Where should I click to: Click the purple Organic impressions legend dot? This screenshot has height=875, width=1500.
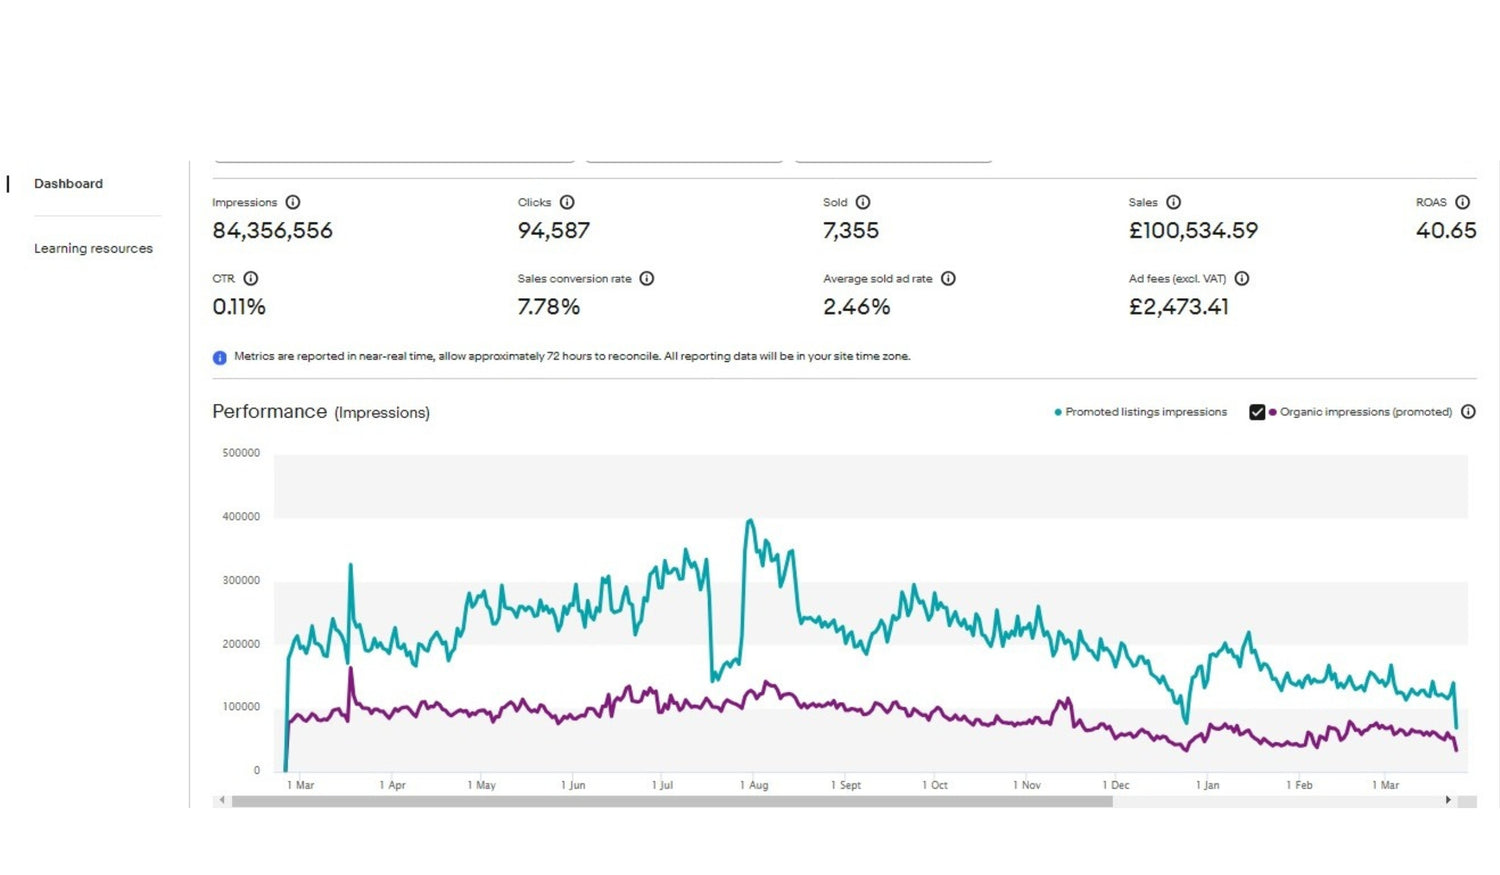click(1273, 412)
